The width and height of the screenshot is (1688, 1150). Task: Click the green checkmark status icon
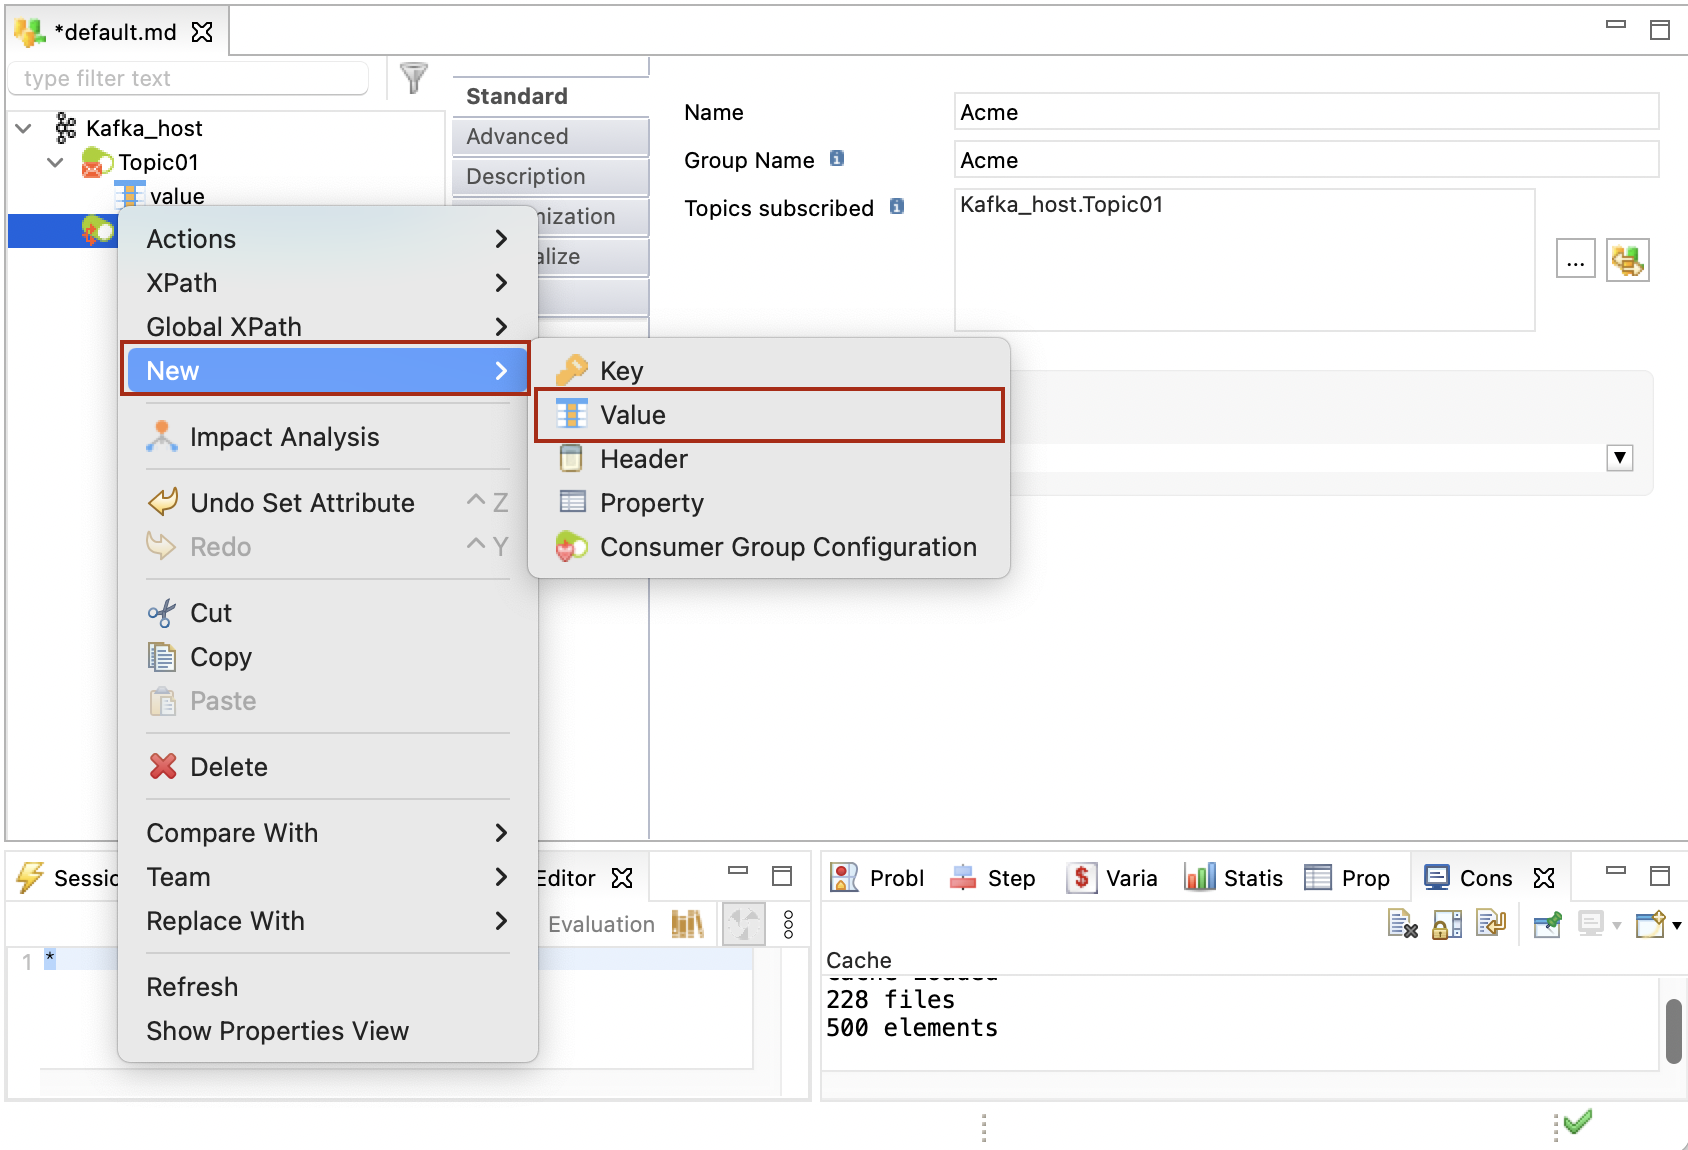coord(1577,1123)
